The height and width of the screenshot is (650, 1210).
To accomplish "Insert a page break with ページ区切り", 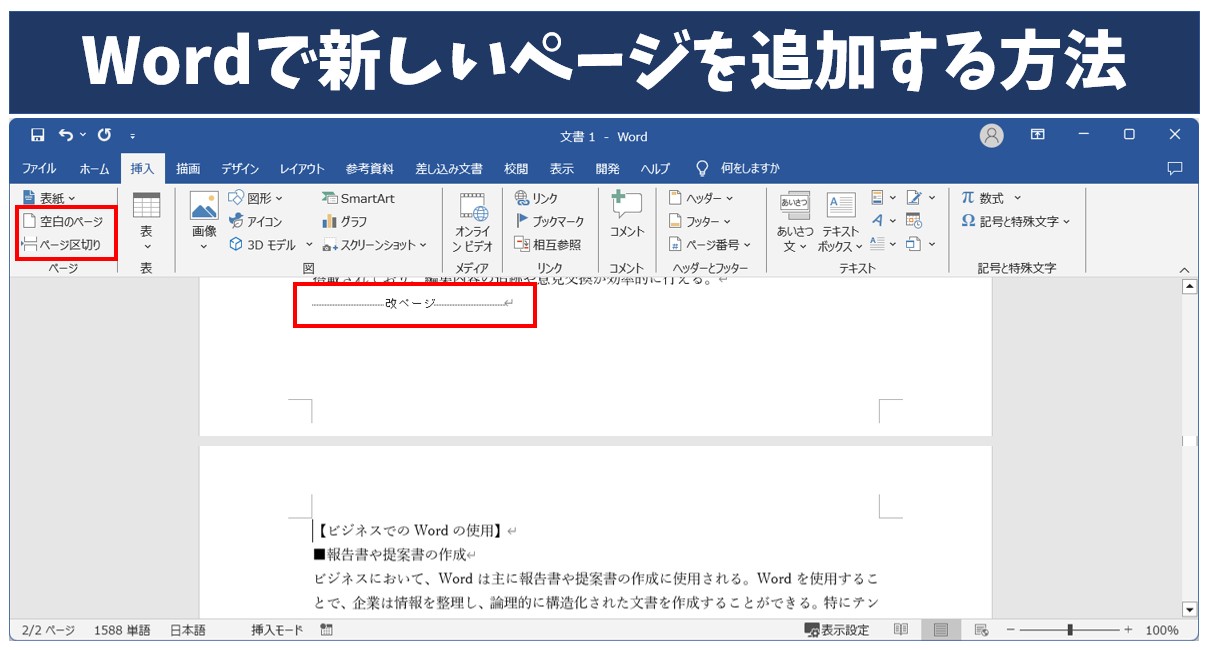I will pos(62,245).
